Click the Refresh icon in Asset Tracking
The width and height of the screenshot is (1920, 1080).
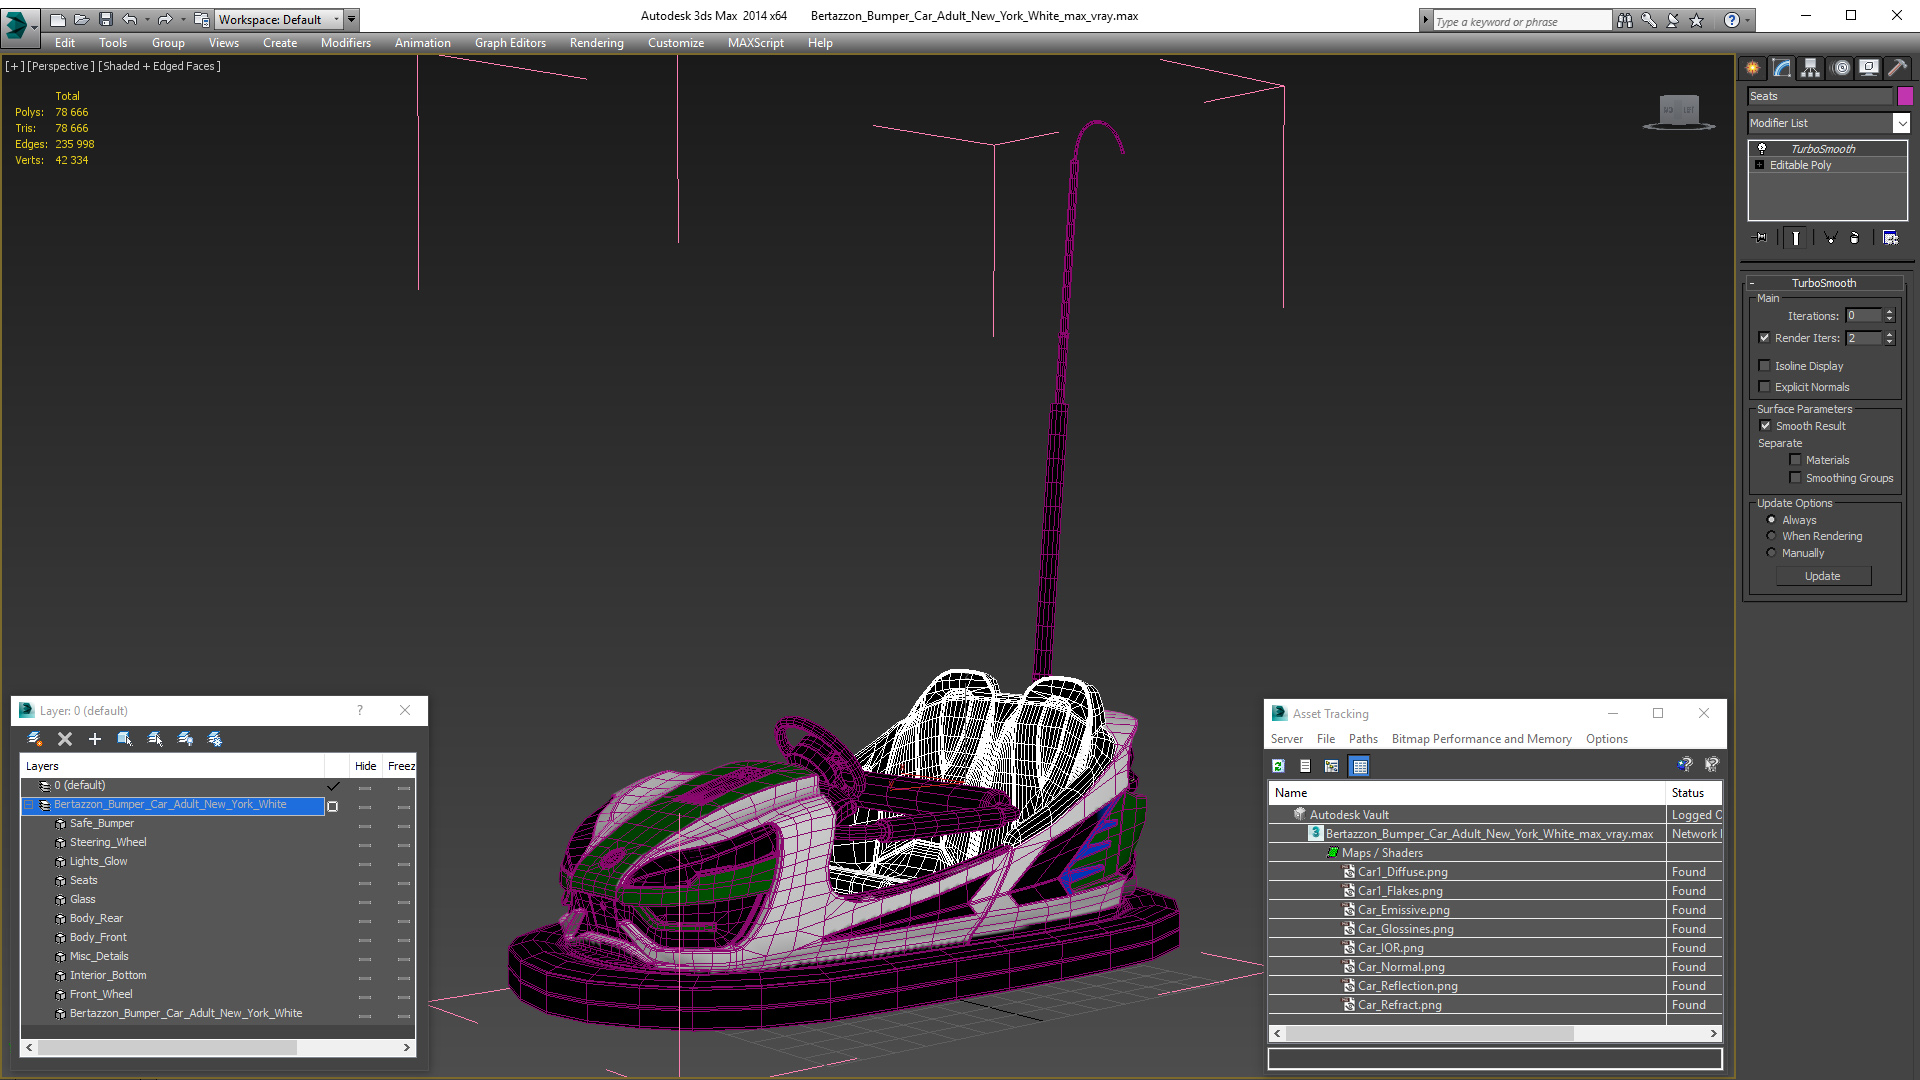point(1278,766)
